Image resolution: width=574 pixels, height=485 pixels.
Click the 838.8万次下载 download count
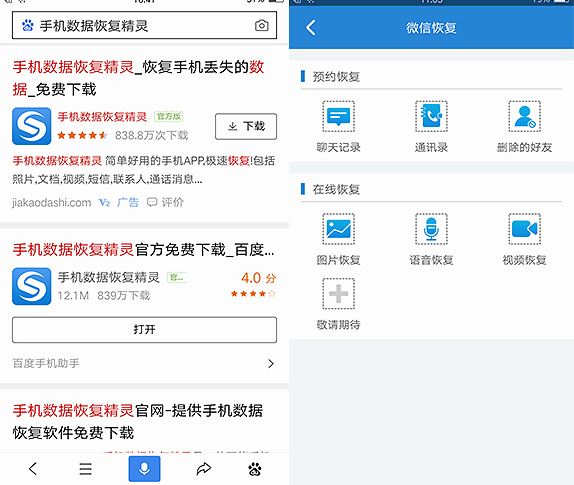pyautogui.click(x=152, y=135)
